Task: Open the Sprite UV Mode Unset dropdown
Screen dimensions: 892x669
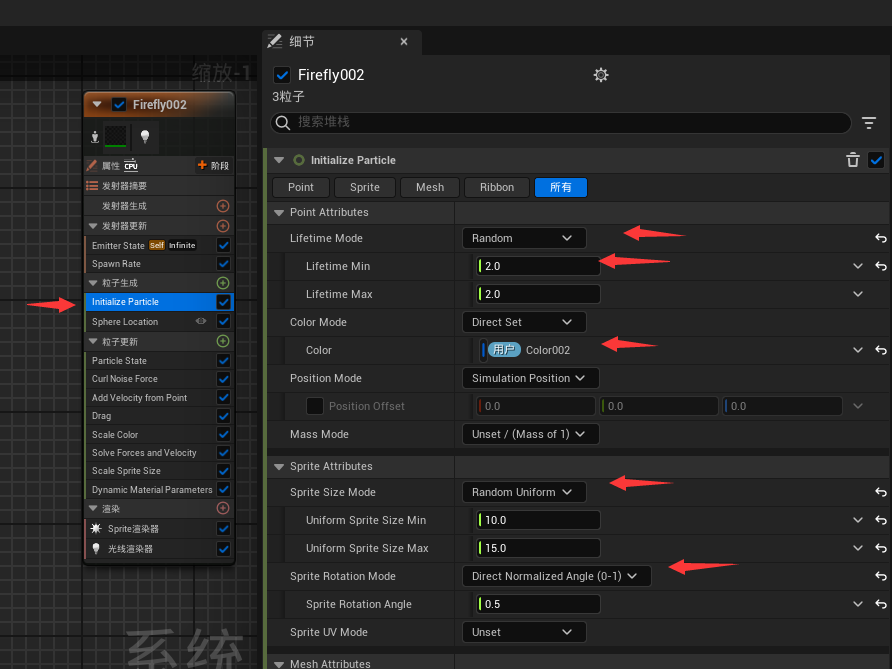Action: coord(524,632)
